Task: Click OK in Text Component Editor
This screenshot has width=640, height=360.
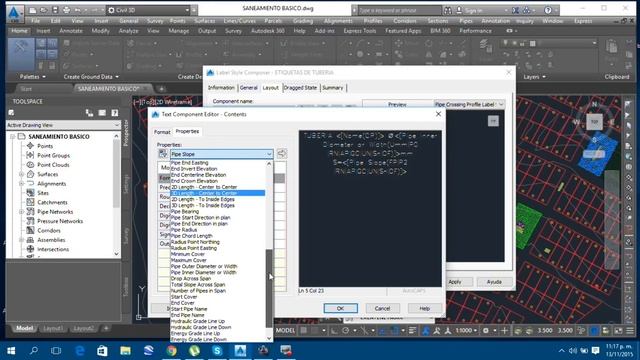Action: tap(340, 308)
